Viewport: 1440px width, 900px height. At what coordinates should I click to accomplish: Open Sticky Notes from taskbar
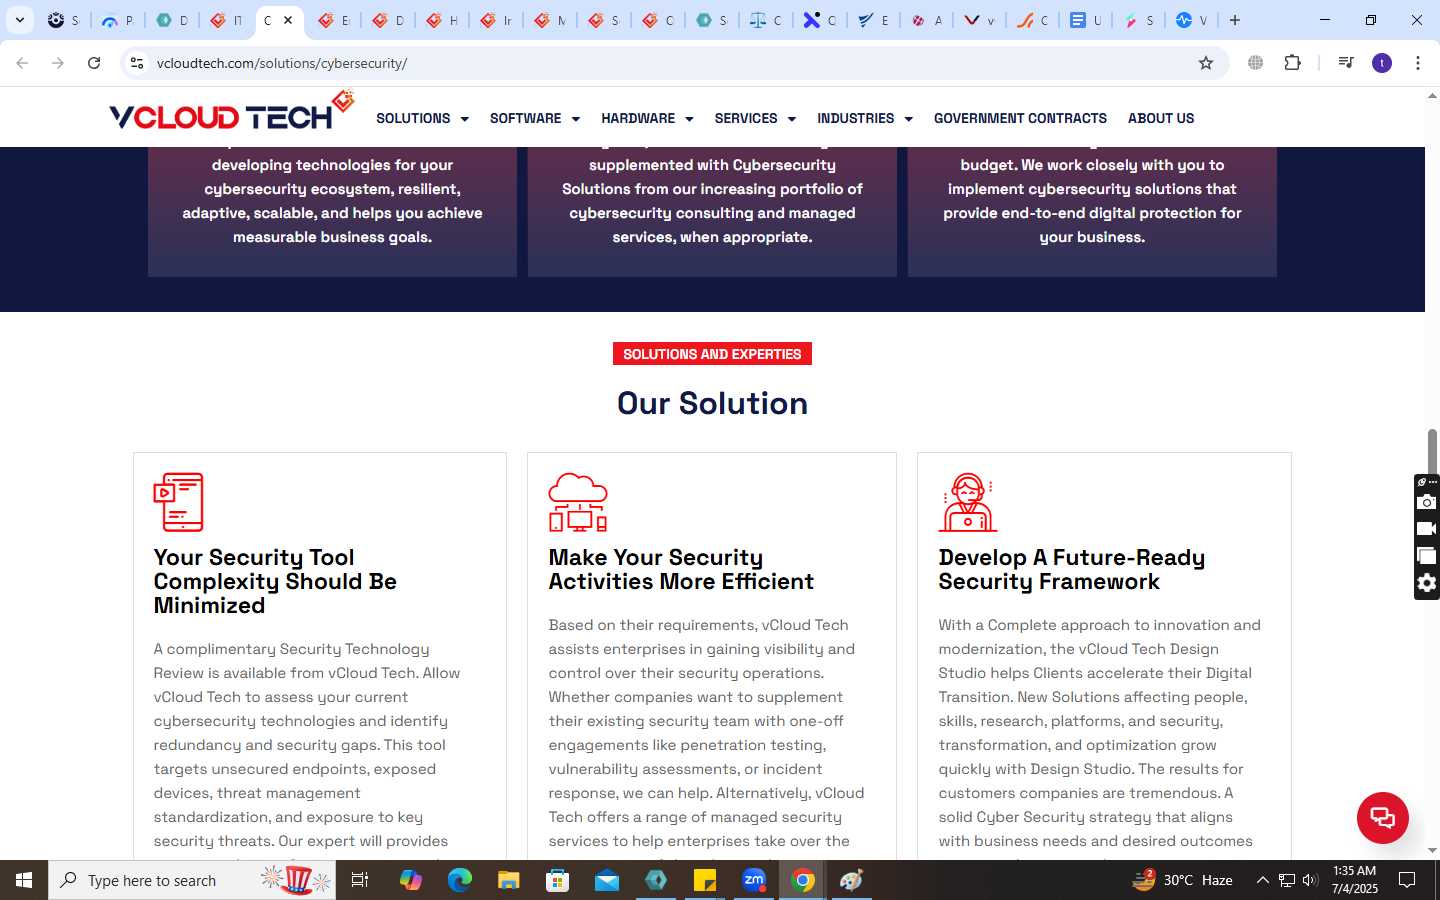(x=705, y=880)
